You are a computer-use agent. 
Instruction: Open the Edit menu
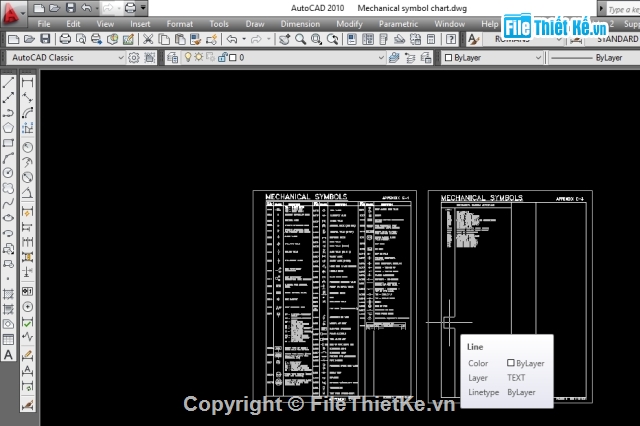(73, 24)
